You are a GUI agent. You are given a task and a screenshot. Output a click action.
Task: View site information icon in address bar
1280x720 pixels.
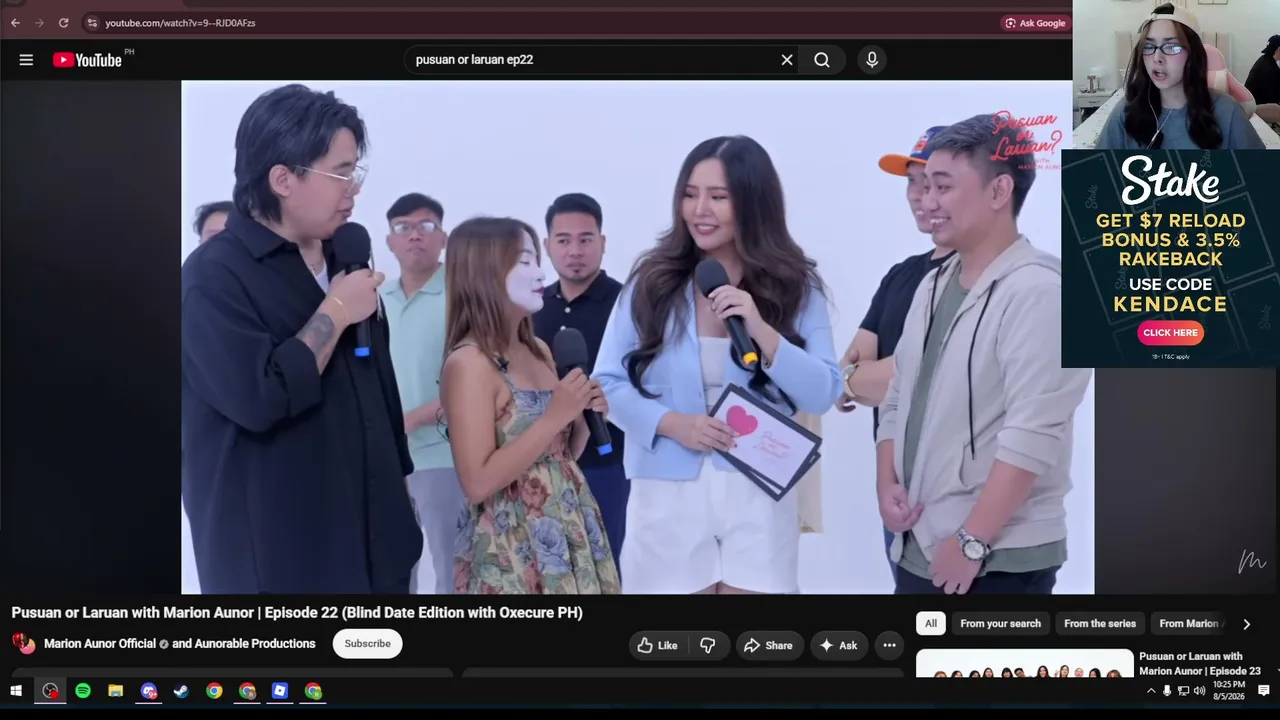point(91,23)
